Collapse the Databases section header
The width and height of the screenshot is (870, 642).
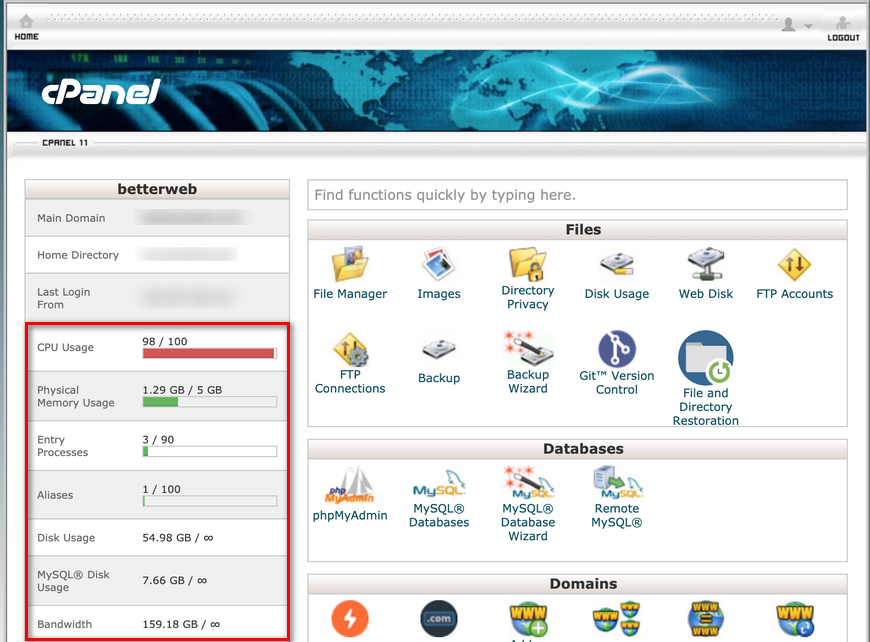(x=577, y=449)
